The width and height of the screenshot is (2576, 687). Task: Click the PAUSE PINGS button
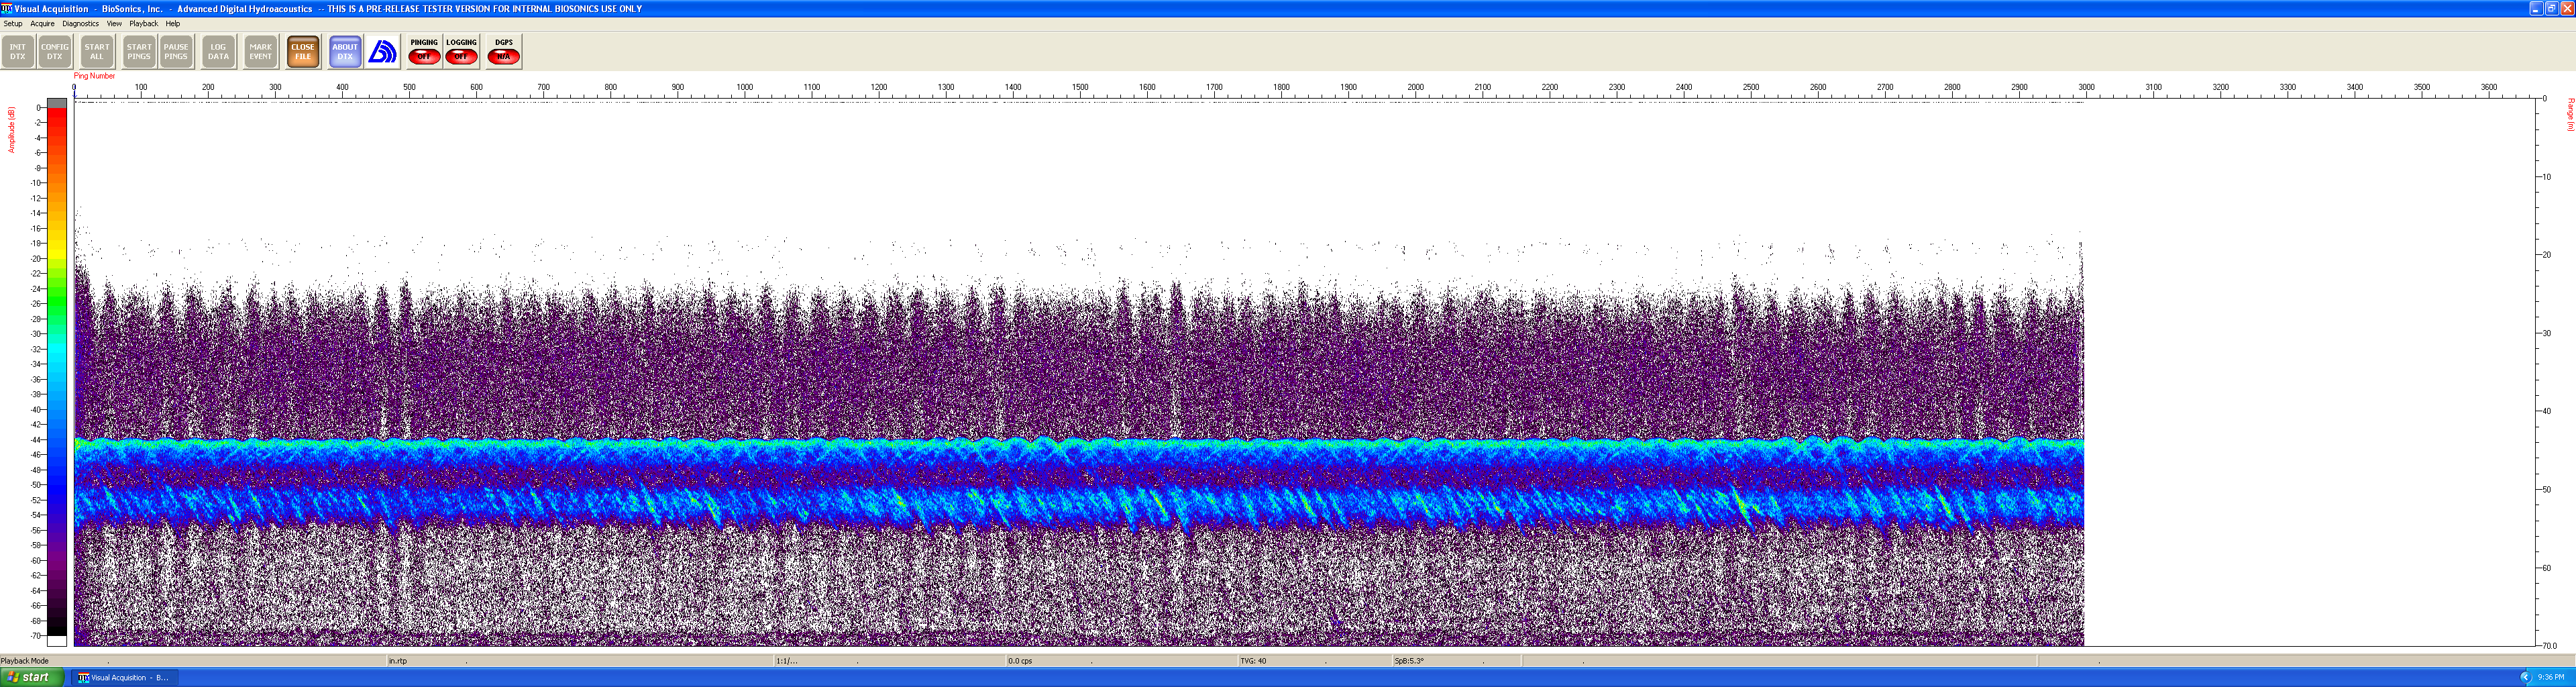(176, 52)
